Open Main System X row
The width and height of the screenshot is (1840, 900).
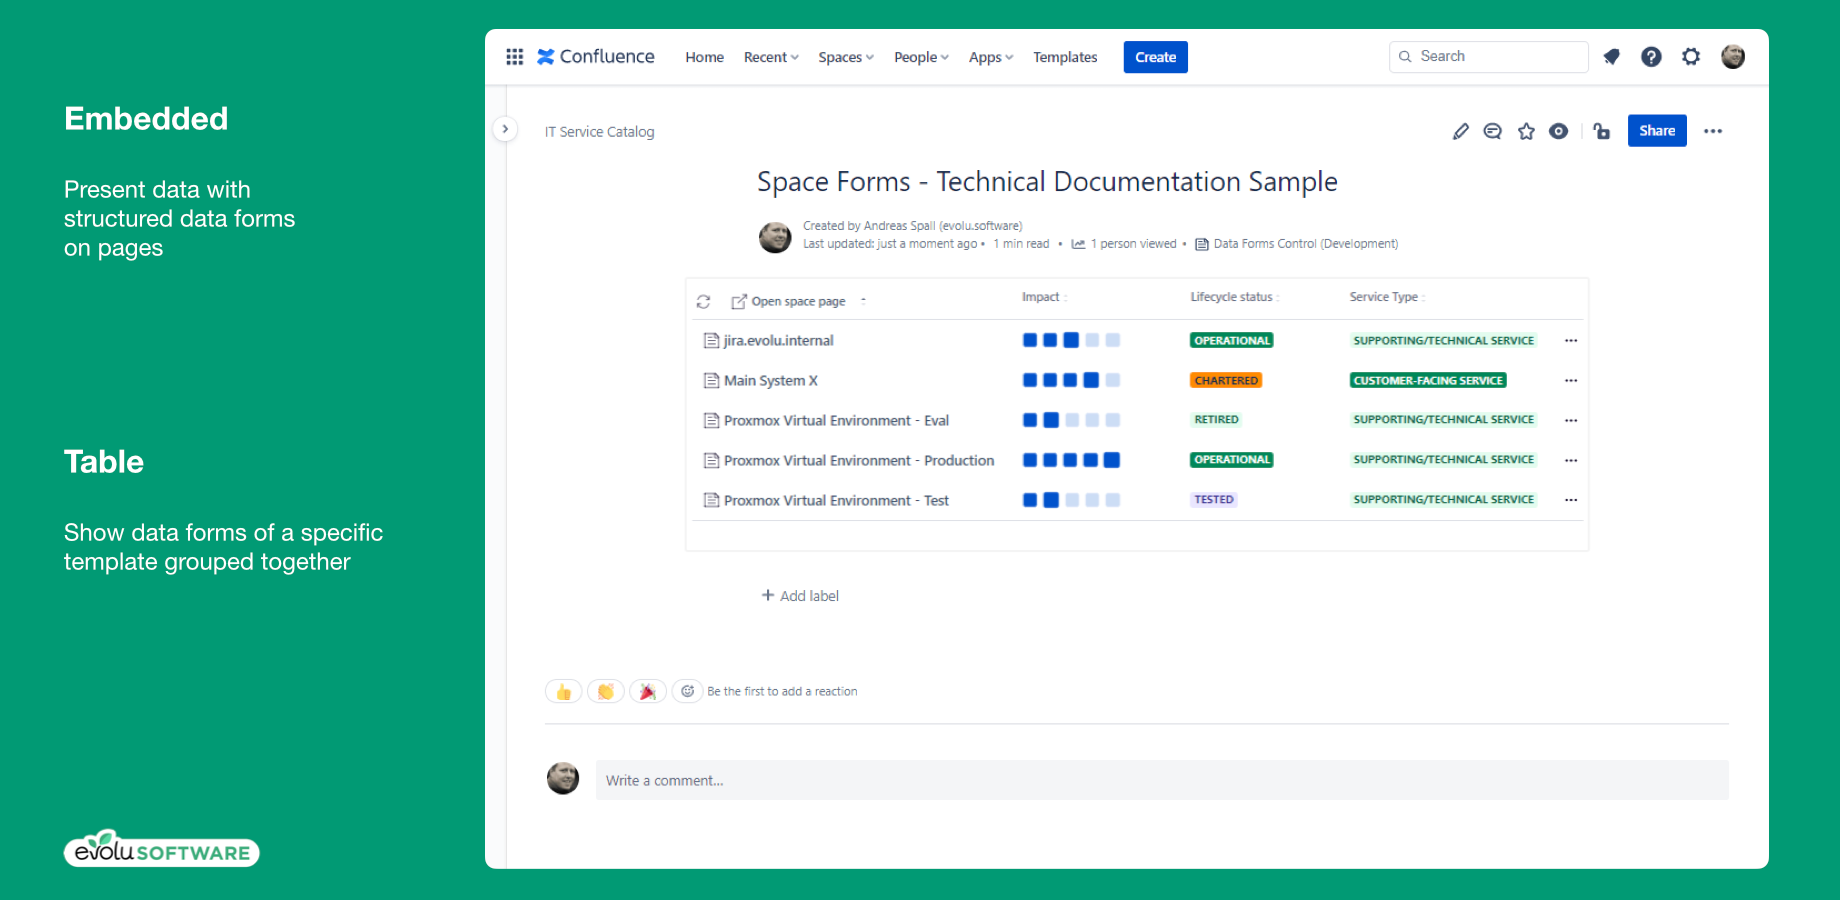(x=770, y=381)
